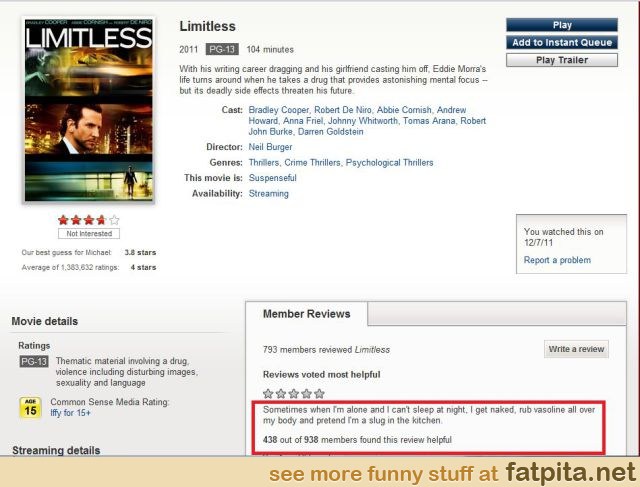The image size is (640, 487).
Task: Click the blue Play button
Action: coord(562,25)
